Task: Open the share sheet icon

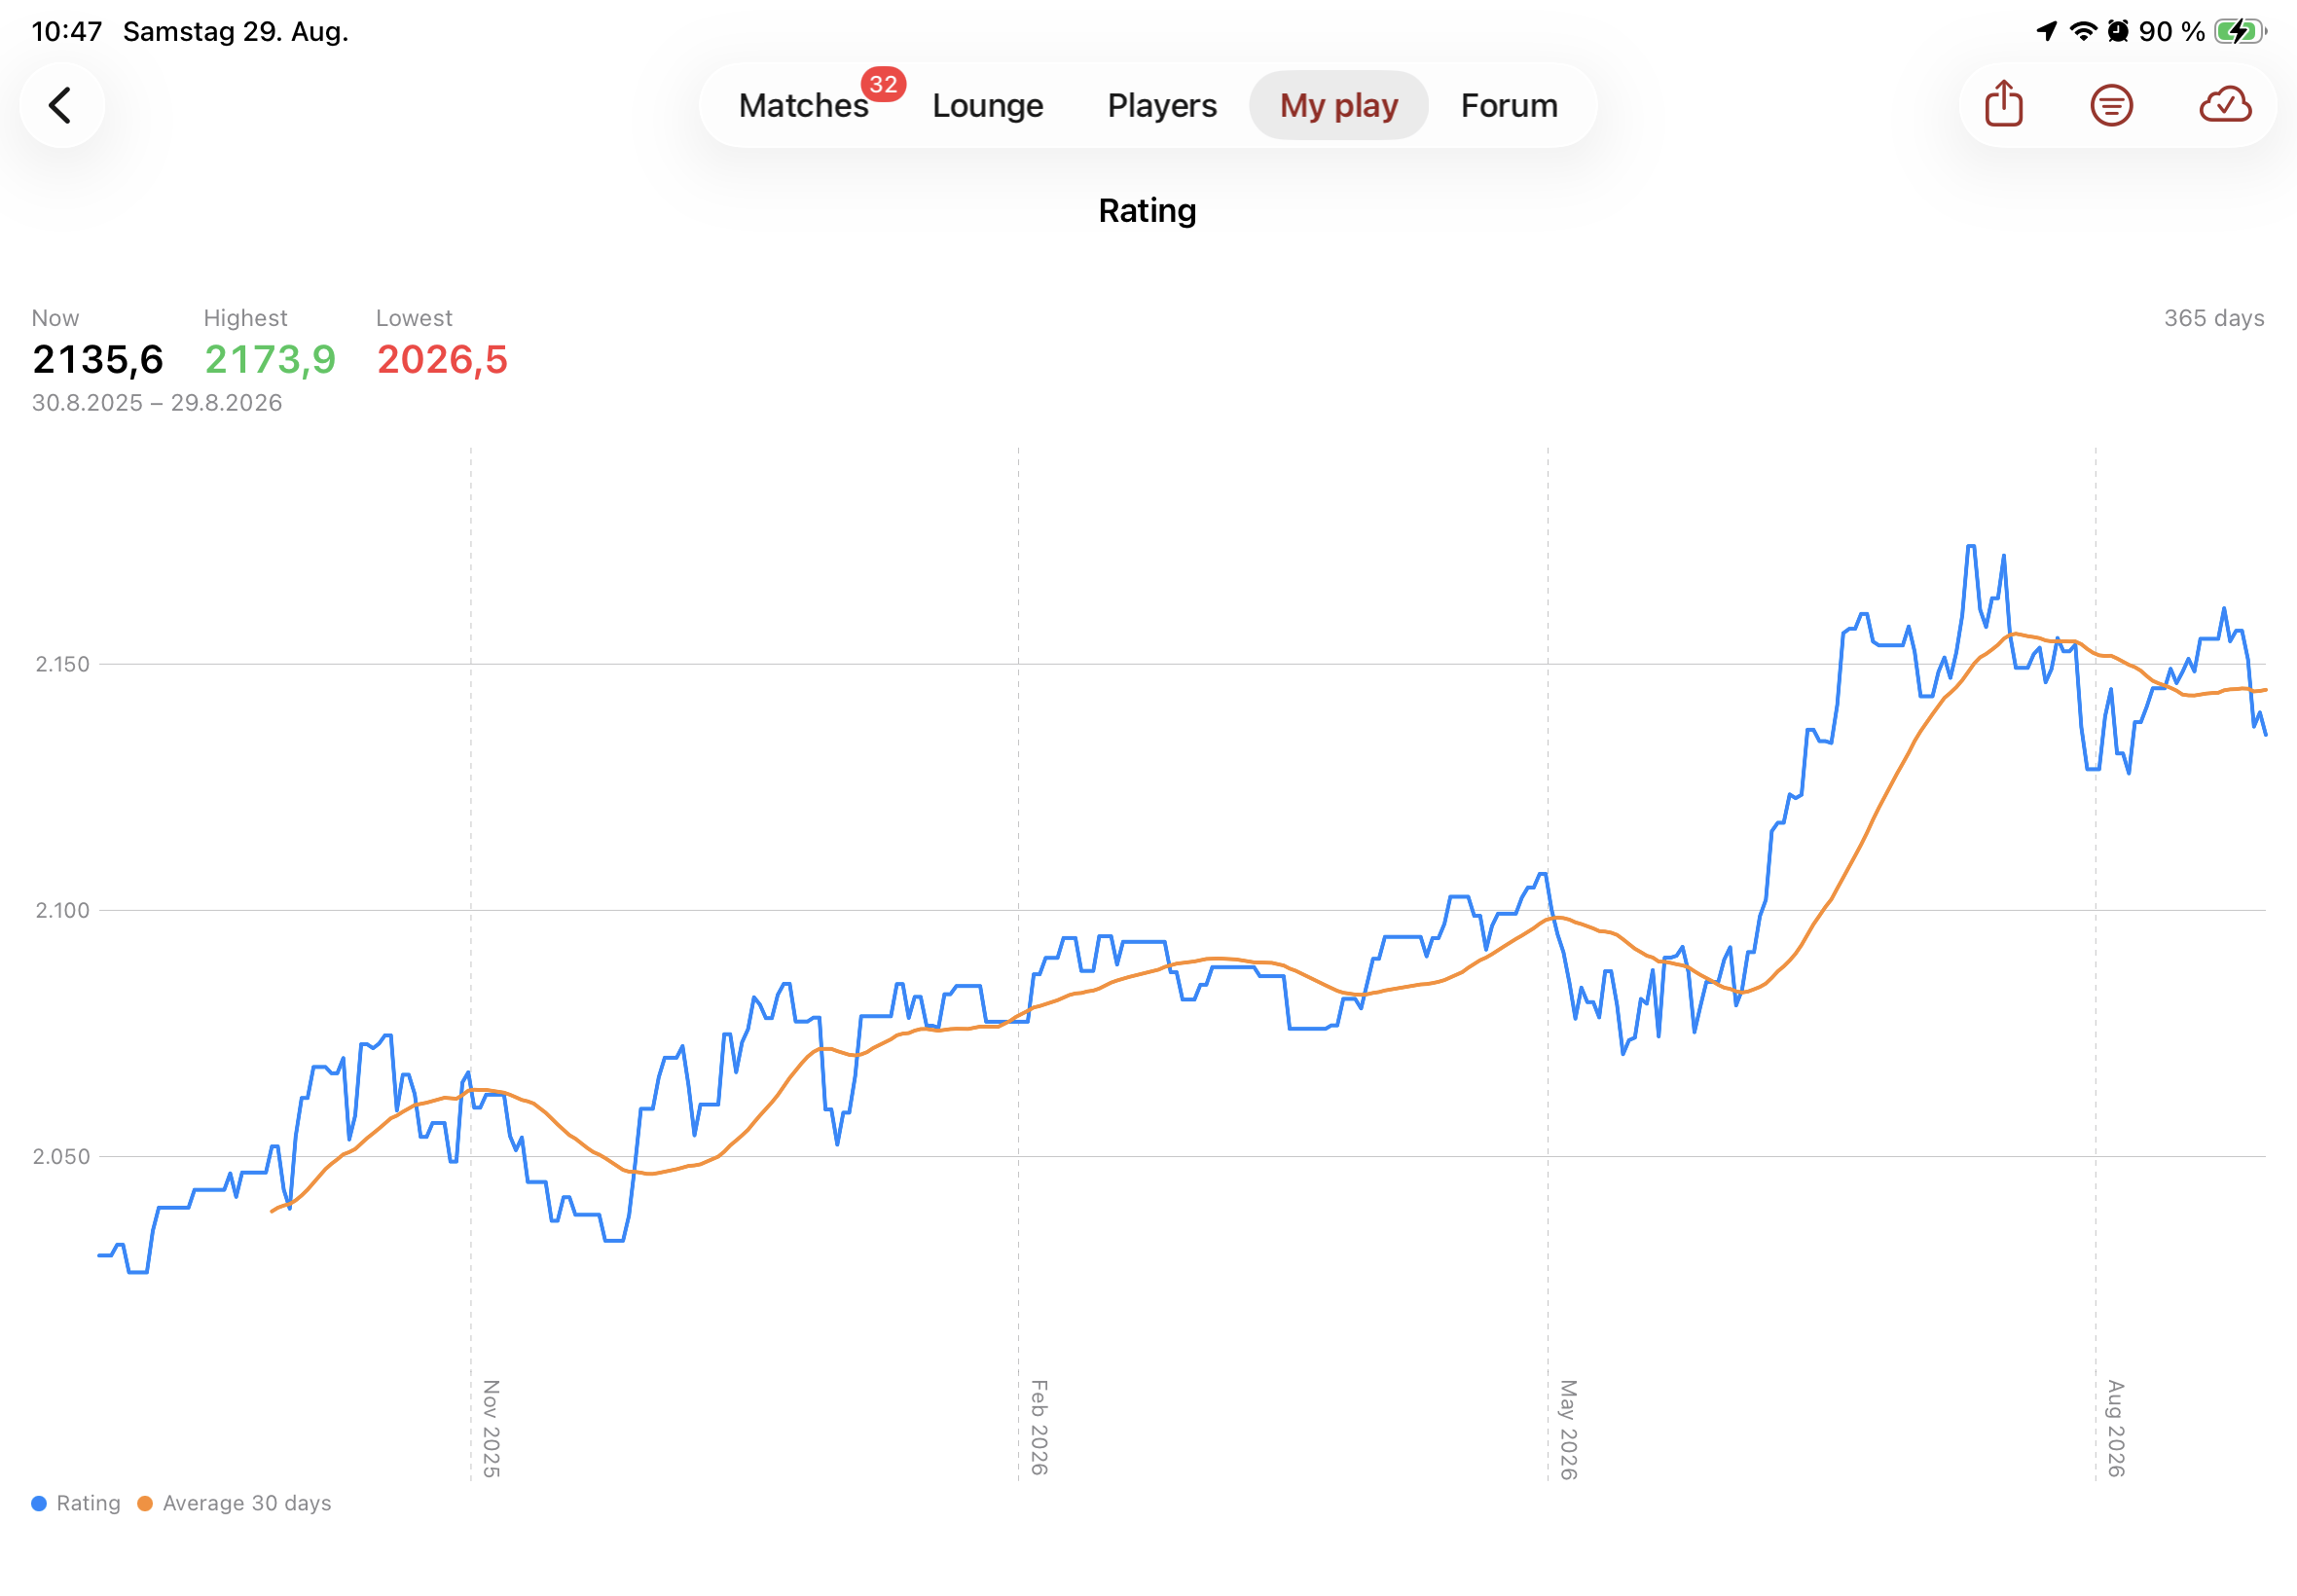Action: click(x=2003, y=104)
